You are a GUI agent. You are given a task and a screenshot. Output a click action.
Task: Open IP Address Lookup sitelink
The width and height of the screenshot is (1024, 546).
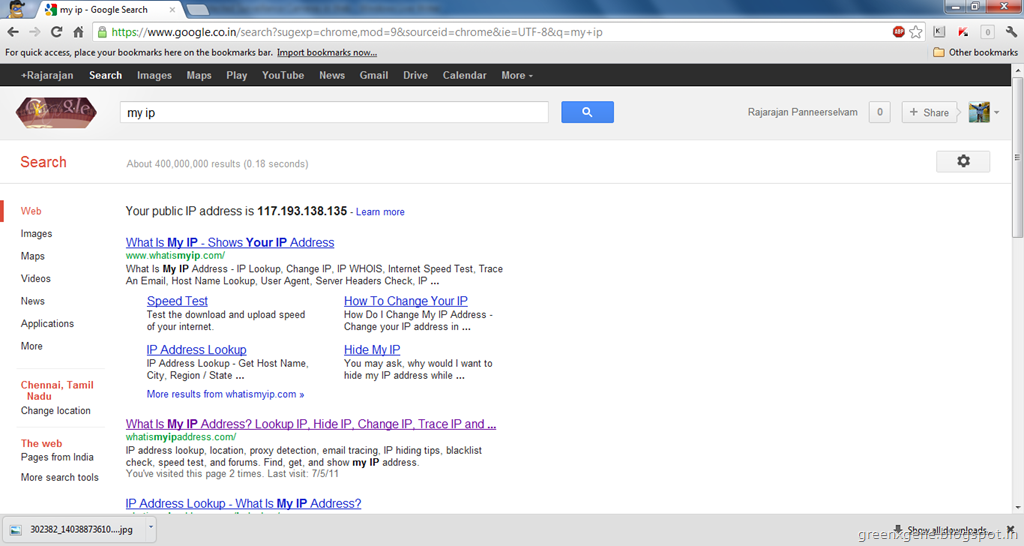tap(197, 350)
